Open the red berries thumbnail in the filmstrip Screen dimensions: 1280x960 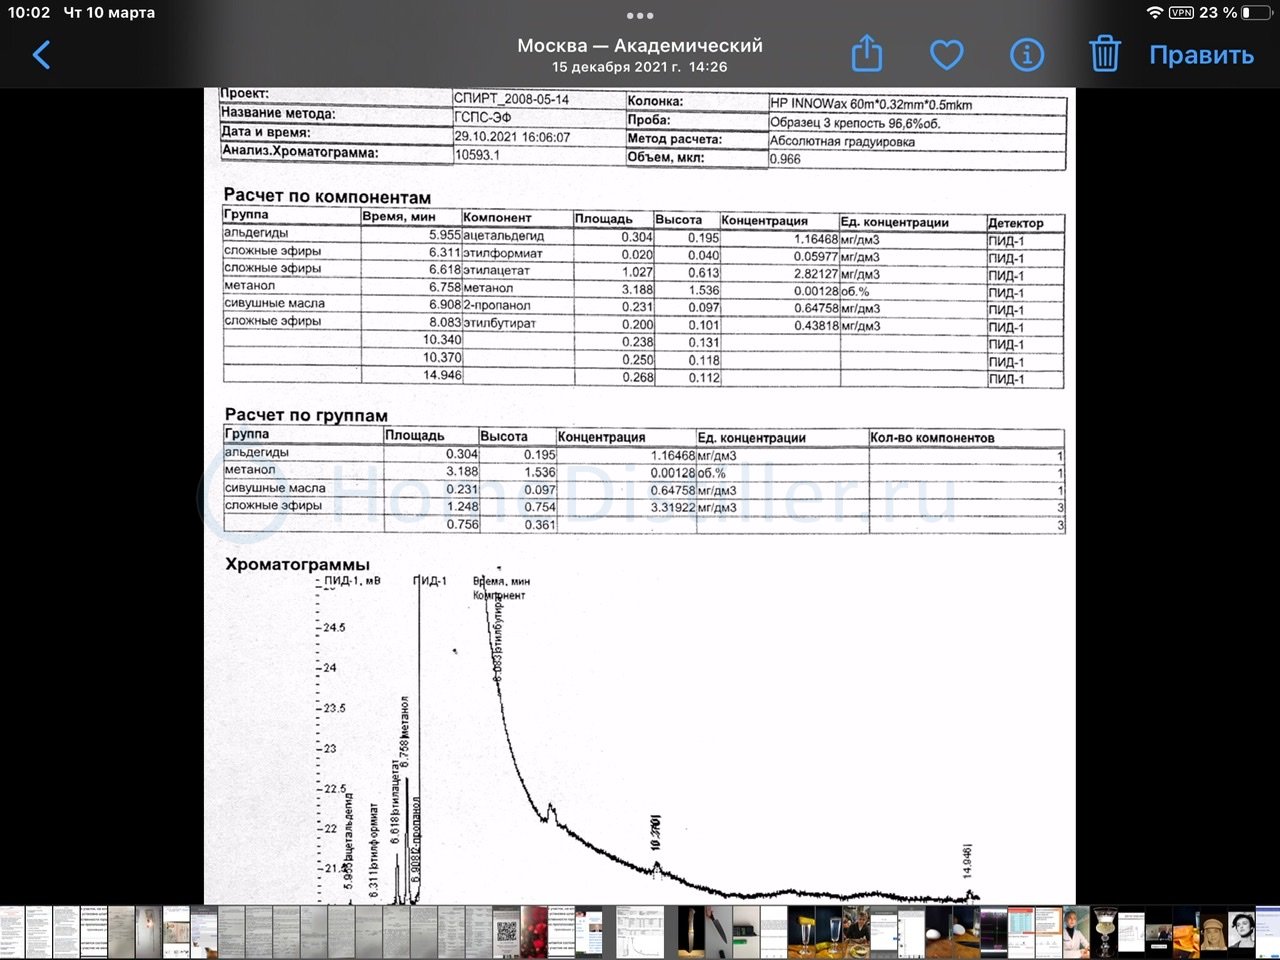[x=534, y=932]
